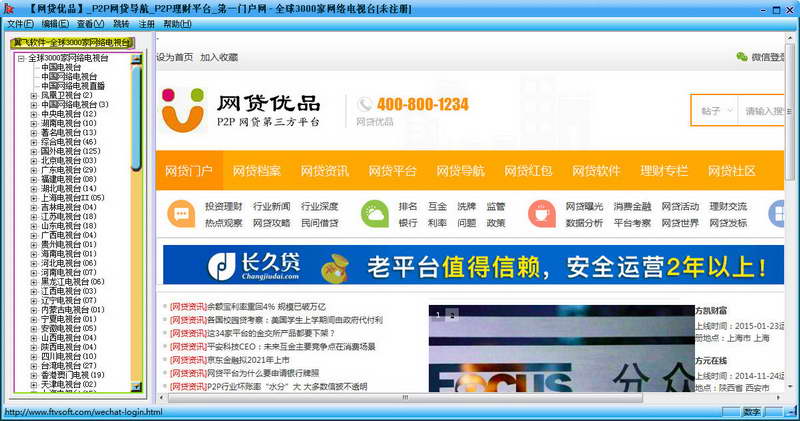Click the application icon in the title bar
800x421 pixels.
(x=9, y=9)
